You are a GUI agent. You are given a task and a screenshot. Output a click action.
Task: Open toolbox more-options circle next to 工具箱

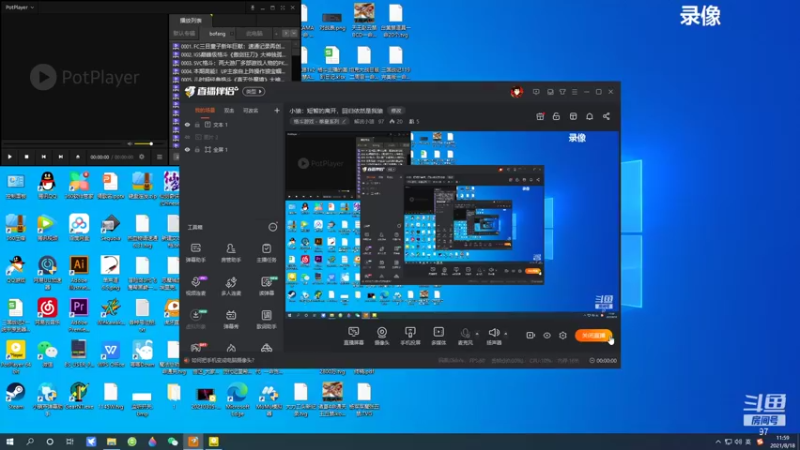pyautogui.click(x=273, y=227)
